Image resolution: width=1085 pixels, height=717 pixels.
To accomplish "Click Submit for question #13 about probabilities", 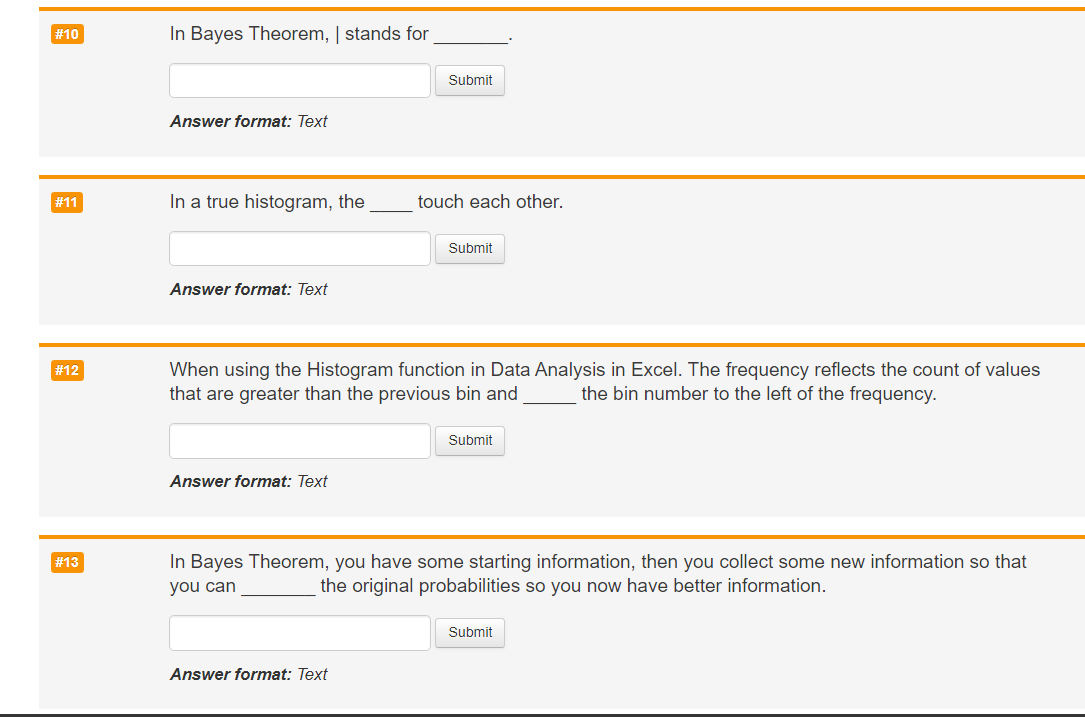I will point(469,632).
